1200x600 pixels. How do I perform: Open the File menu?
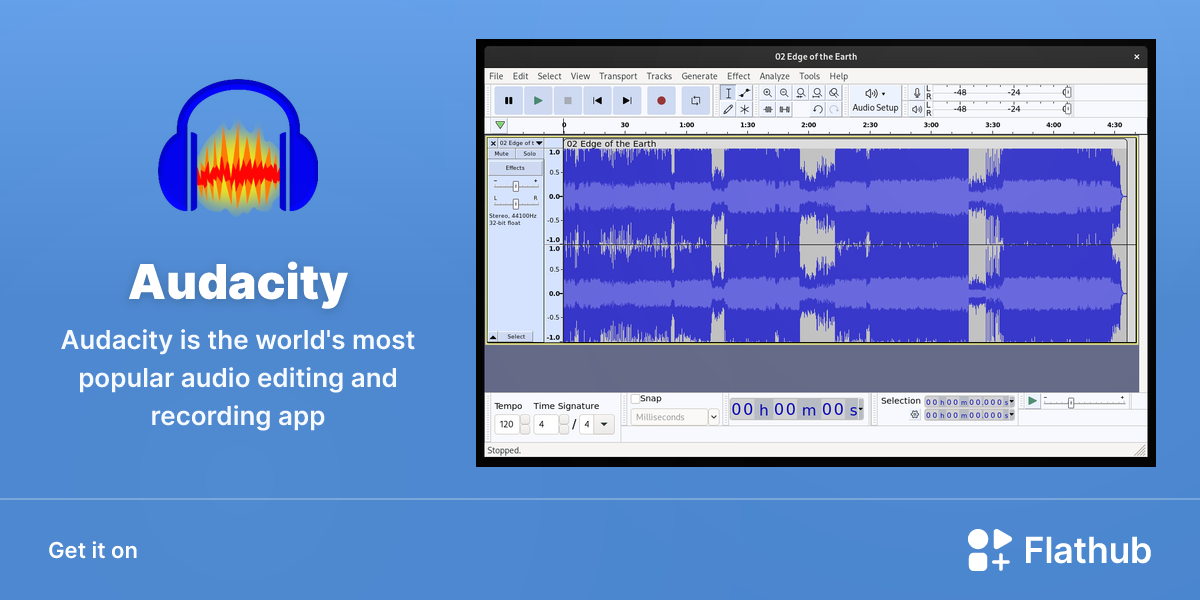496,76
